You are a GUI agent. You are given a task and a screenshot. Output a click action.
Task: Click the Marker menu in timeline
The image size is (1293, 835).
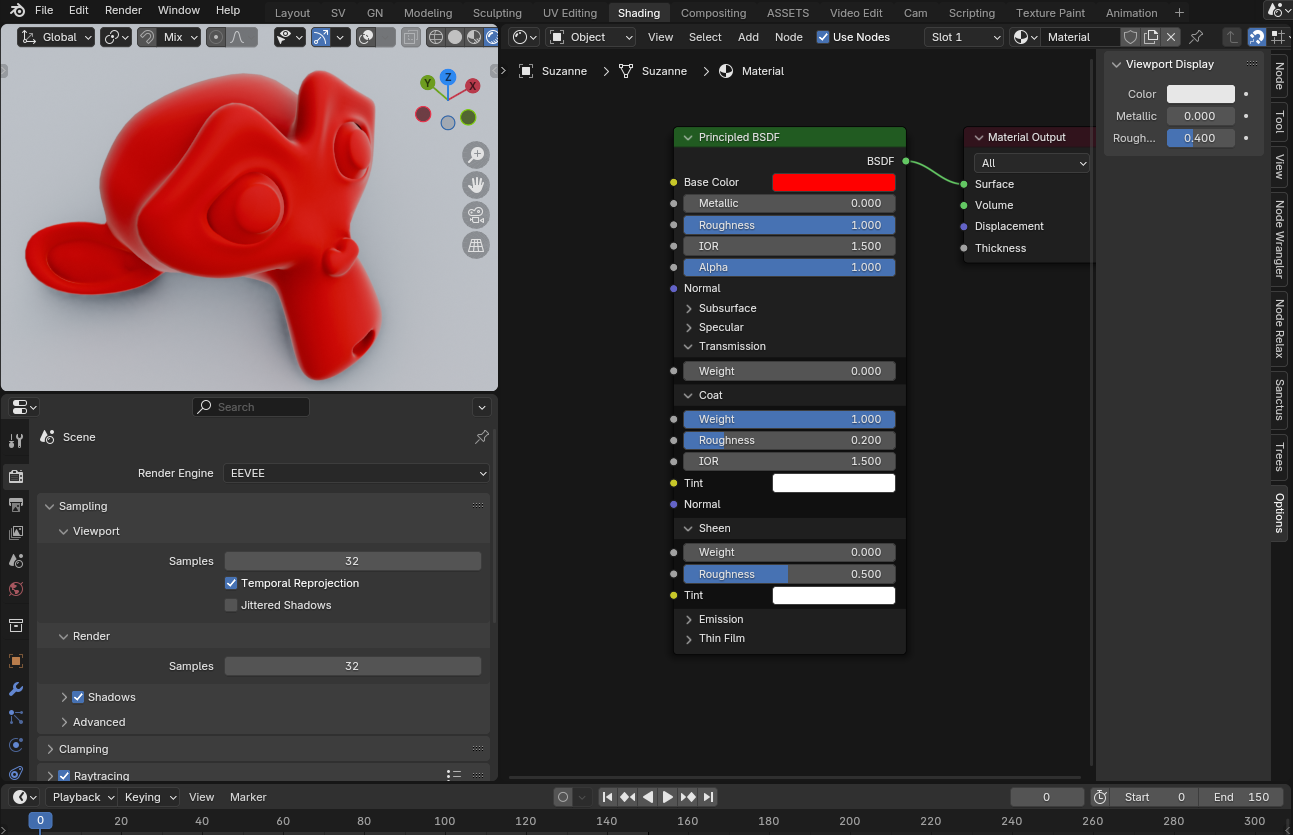(248, 797)
